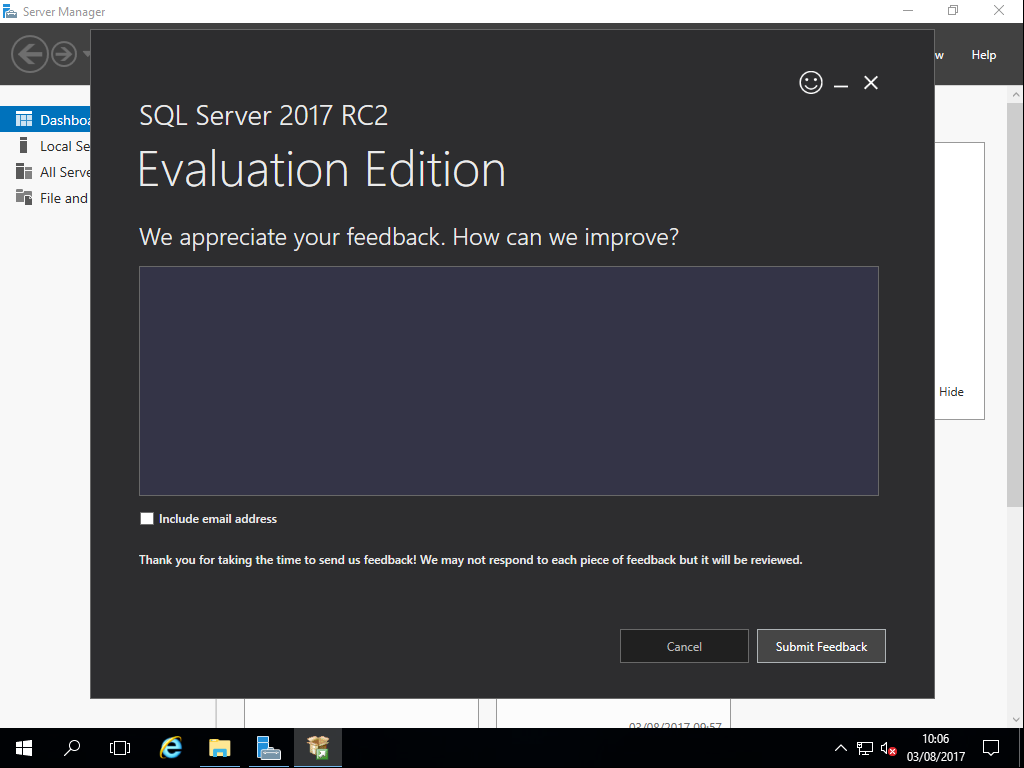This screenshot has width=1024, height=768.
Task: Open Task View from the taskbar
Action: tap(120, 747)
